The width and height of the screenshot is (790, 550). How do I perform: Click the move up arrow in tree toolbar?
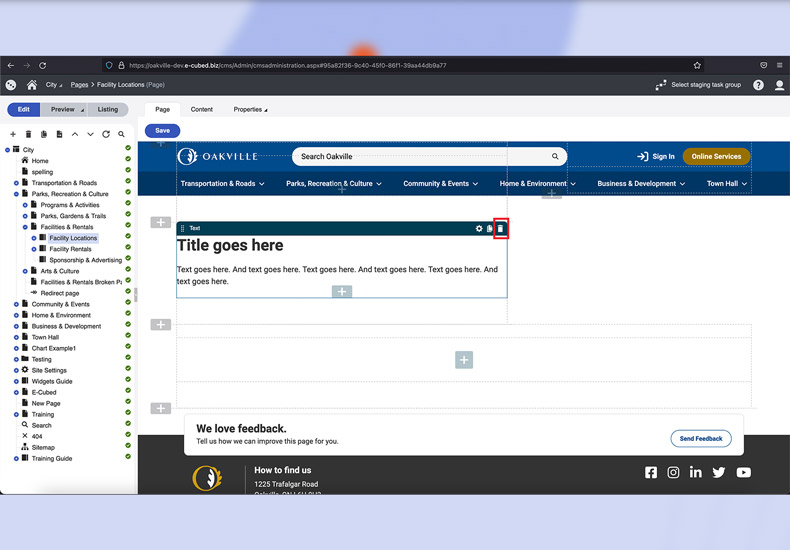click(75, 134)
